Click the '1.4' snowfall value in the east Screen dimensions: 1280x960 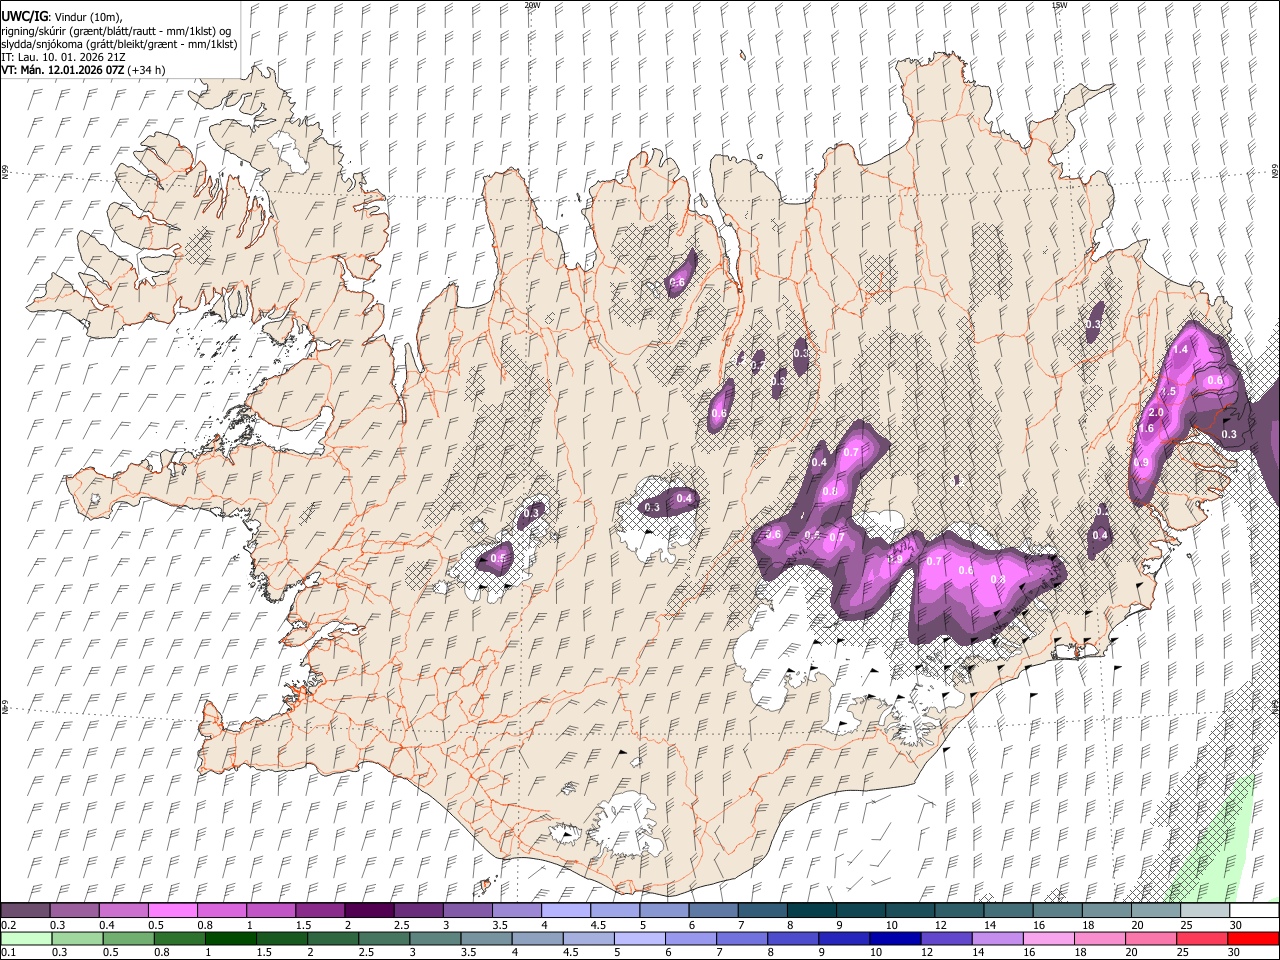1181,349
